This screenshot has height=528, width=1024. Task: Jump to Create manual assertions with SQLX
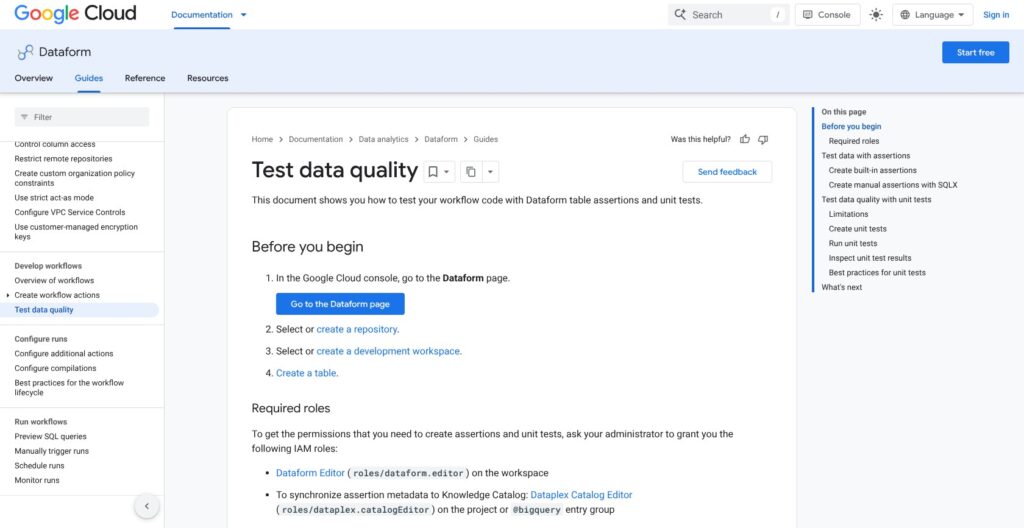[893, 185]
